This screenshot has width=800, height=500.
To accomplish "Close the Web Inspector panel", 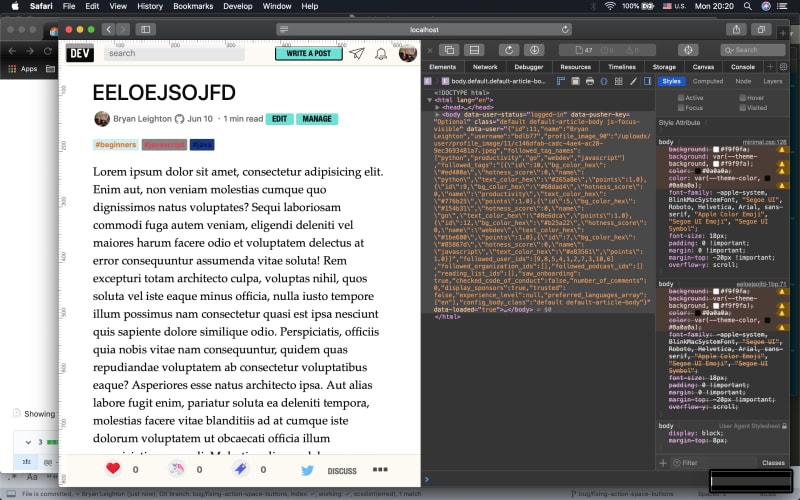I will coord(430,50).
